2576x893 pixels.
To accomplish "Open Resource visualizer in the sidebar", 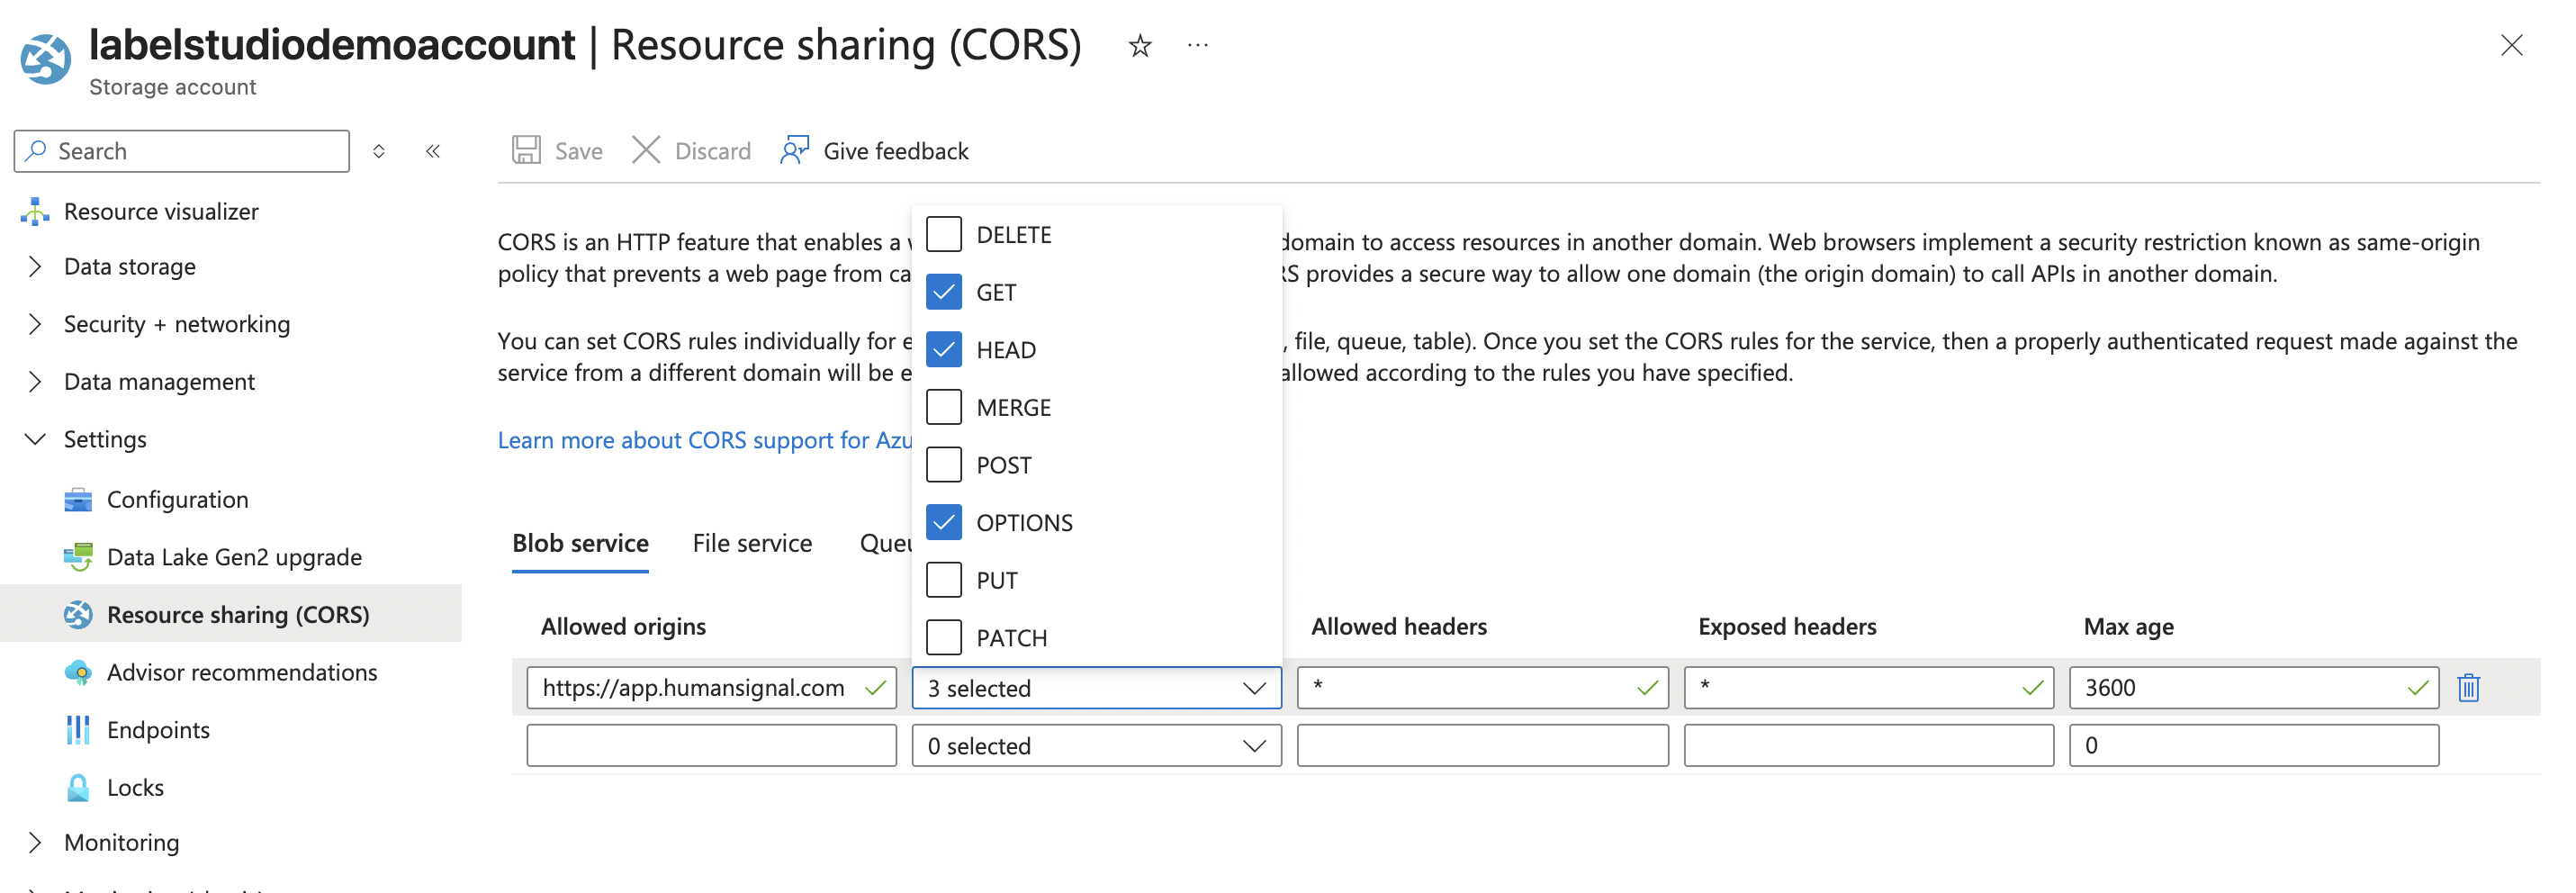I will (x=160, y=211).
